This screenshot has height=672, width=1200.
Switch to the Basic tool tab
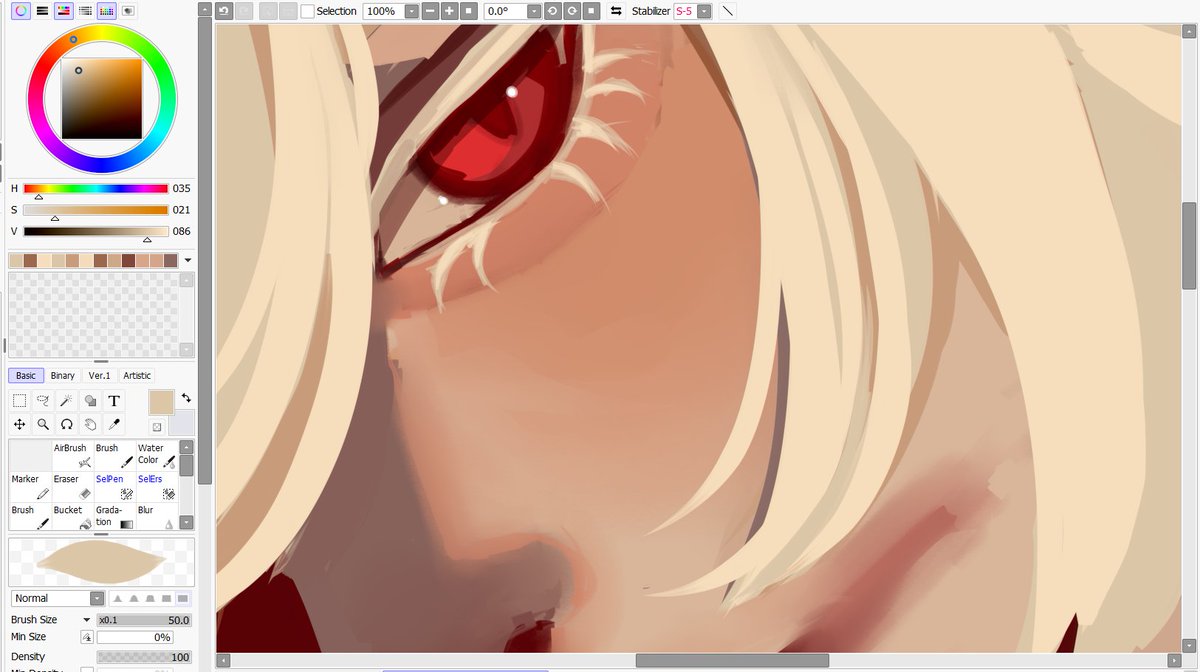(x=26, y=376)
